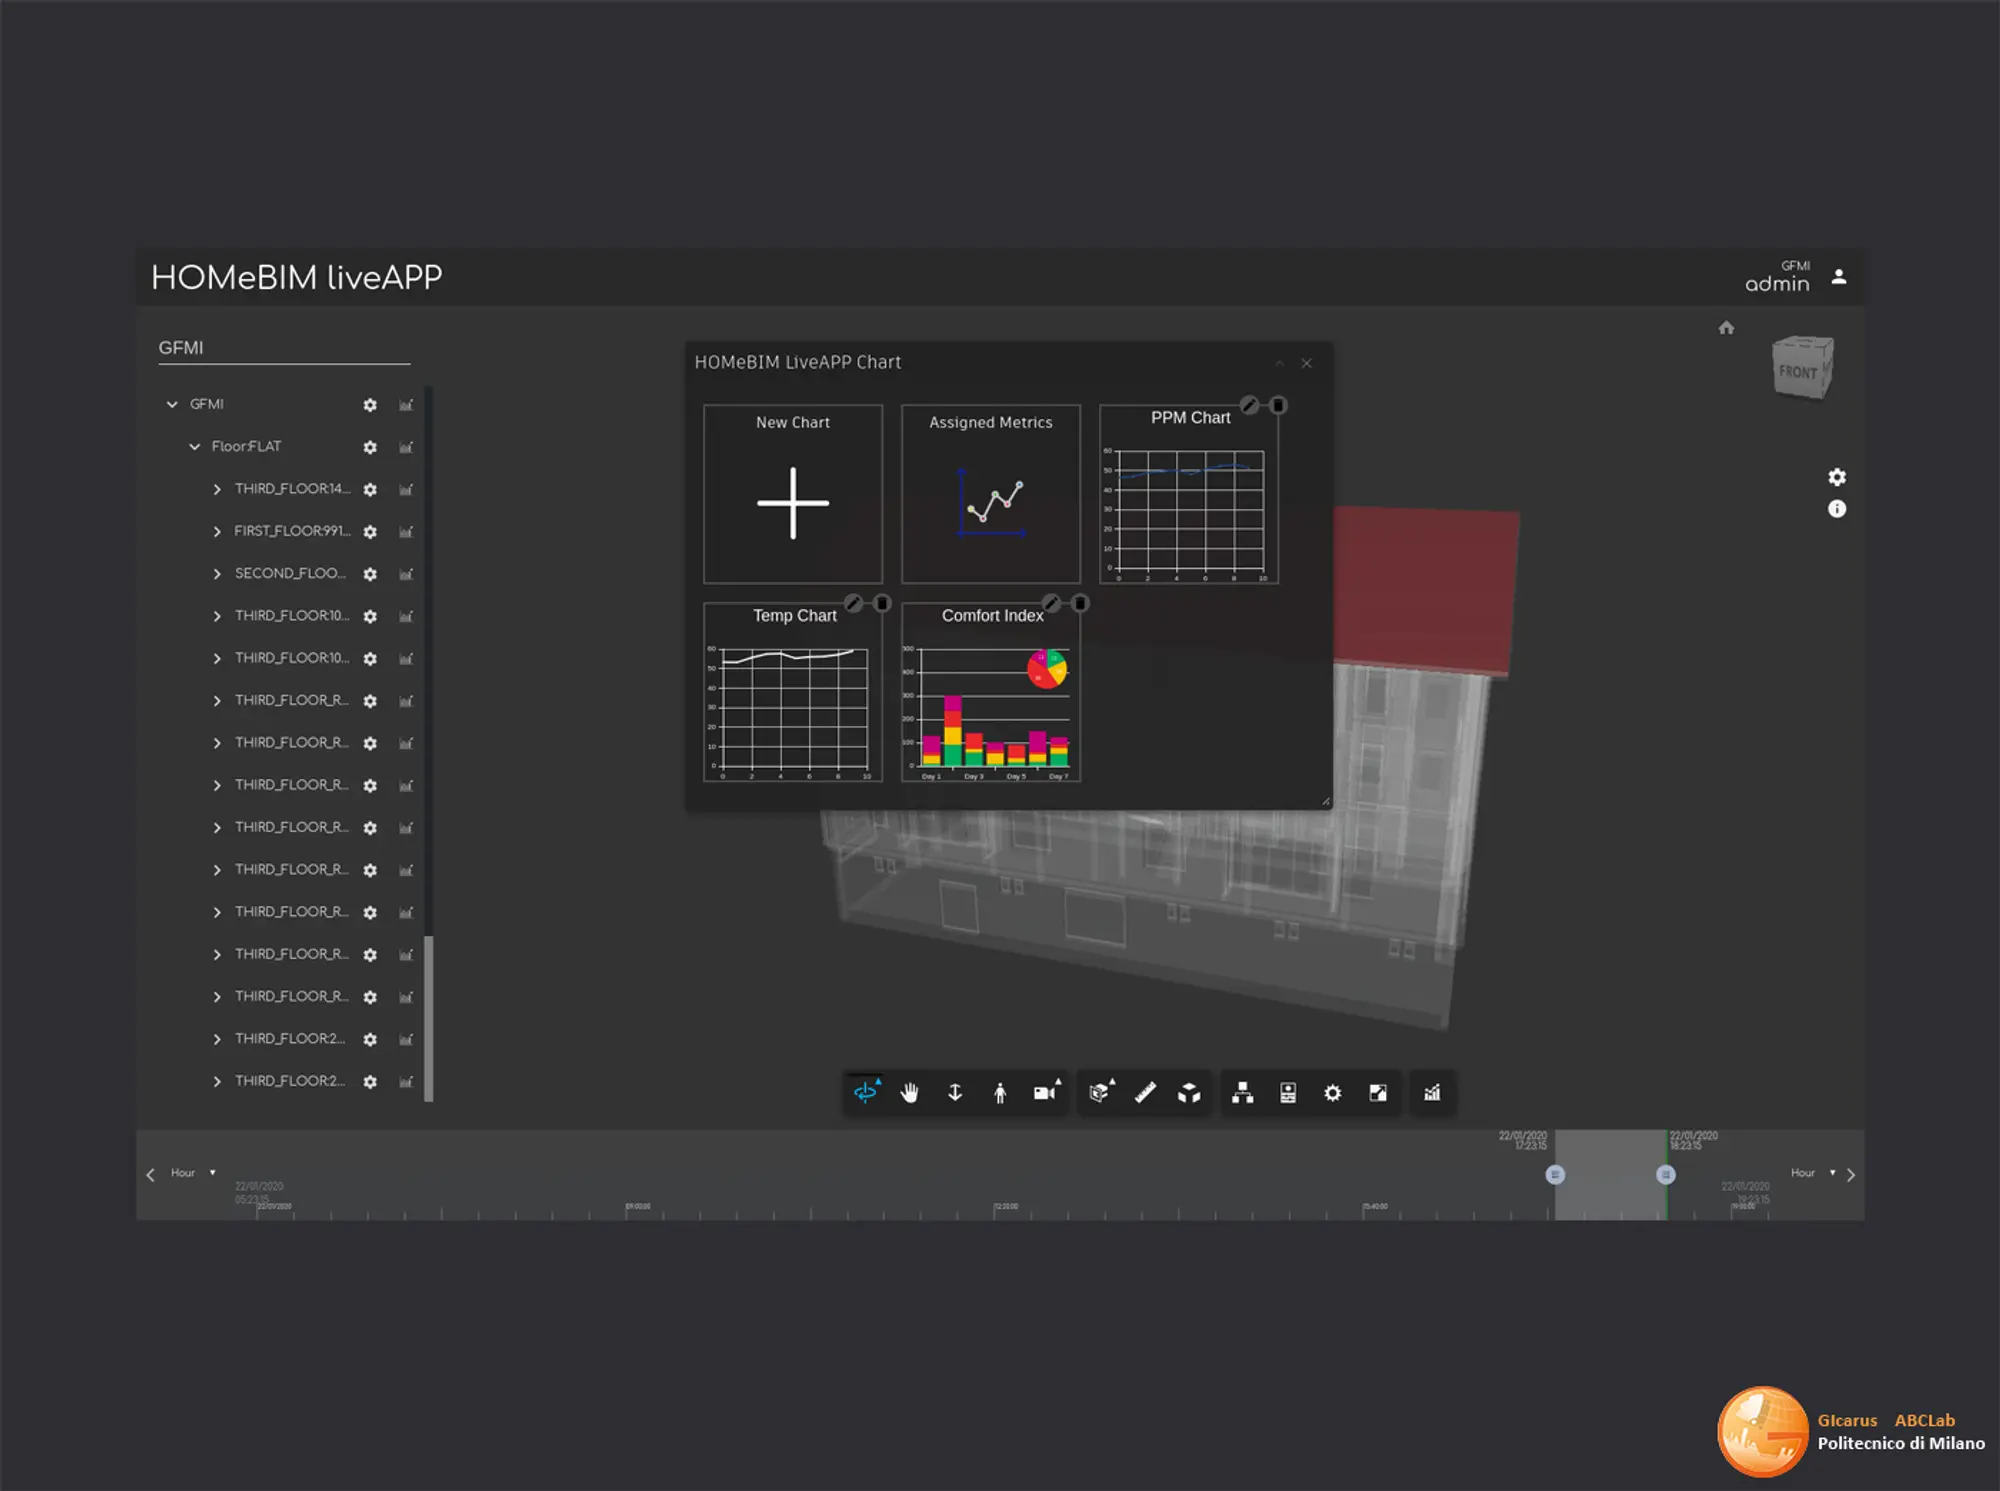
Task: Edit the Temp Chart with pencil icon
Action: (x=853, y=603)
